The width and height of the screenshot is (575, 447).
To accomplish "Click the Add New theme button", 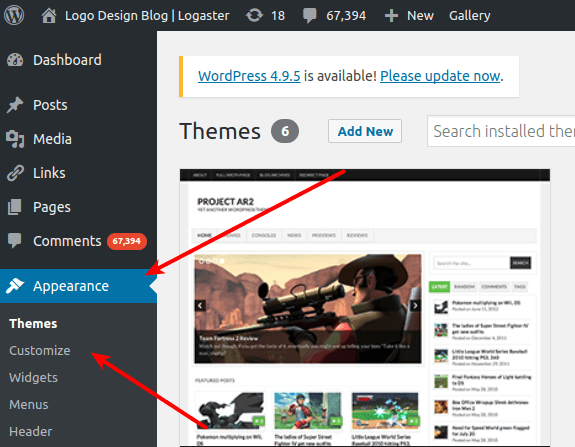I will click(365, 131).
